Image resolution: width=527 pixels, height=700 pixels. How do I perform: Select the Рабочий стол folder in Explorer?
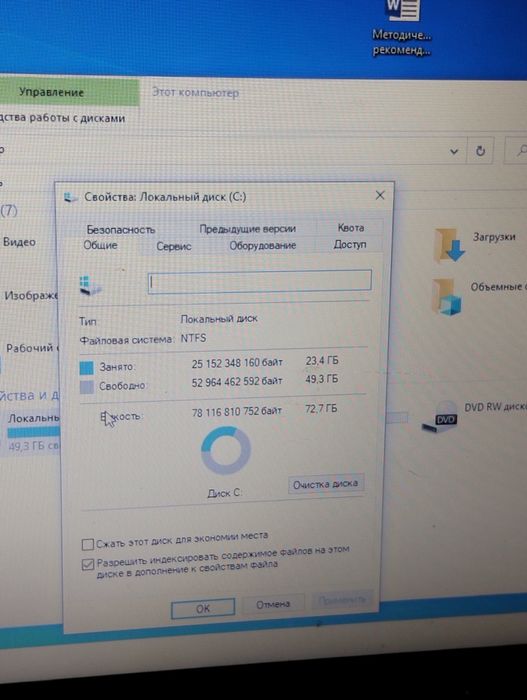32,348
